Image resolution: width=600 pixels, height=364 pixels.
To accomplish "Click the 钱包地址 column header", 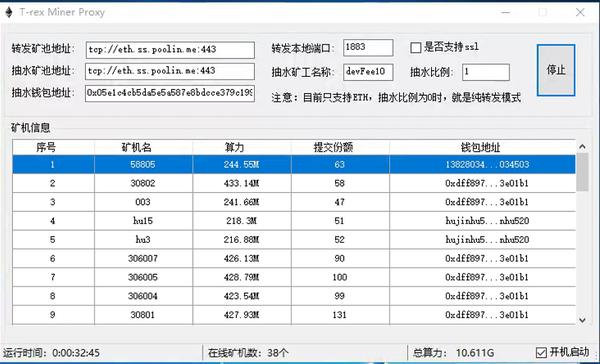I will (483, 147).
